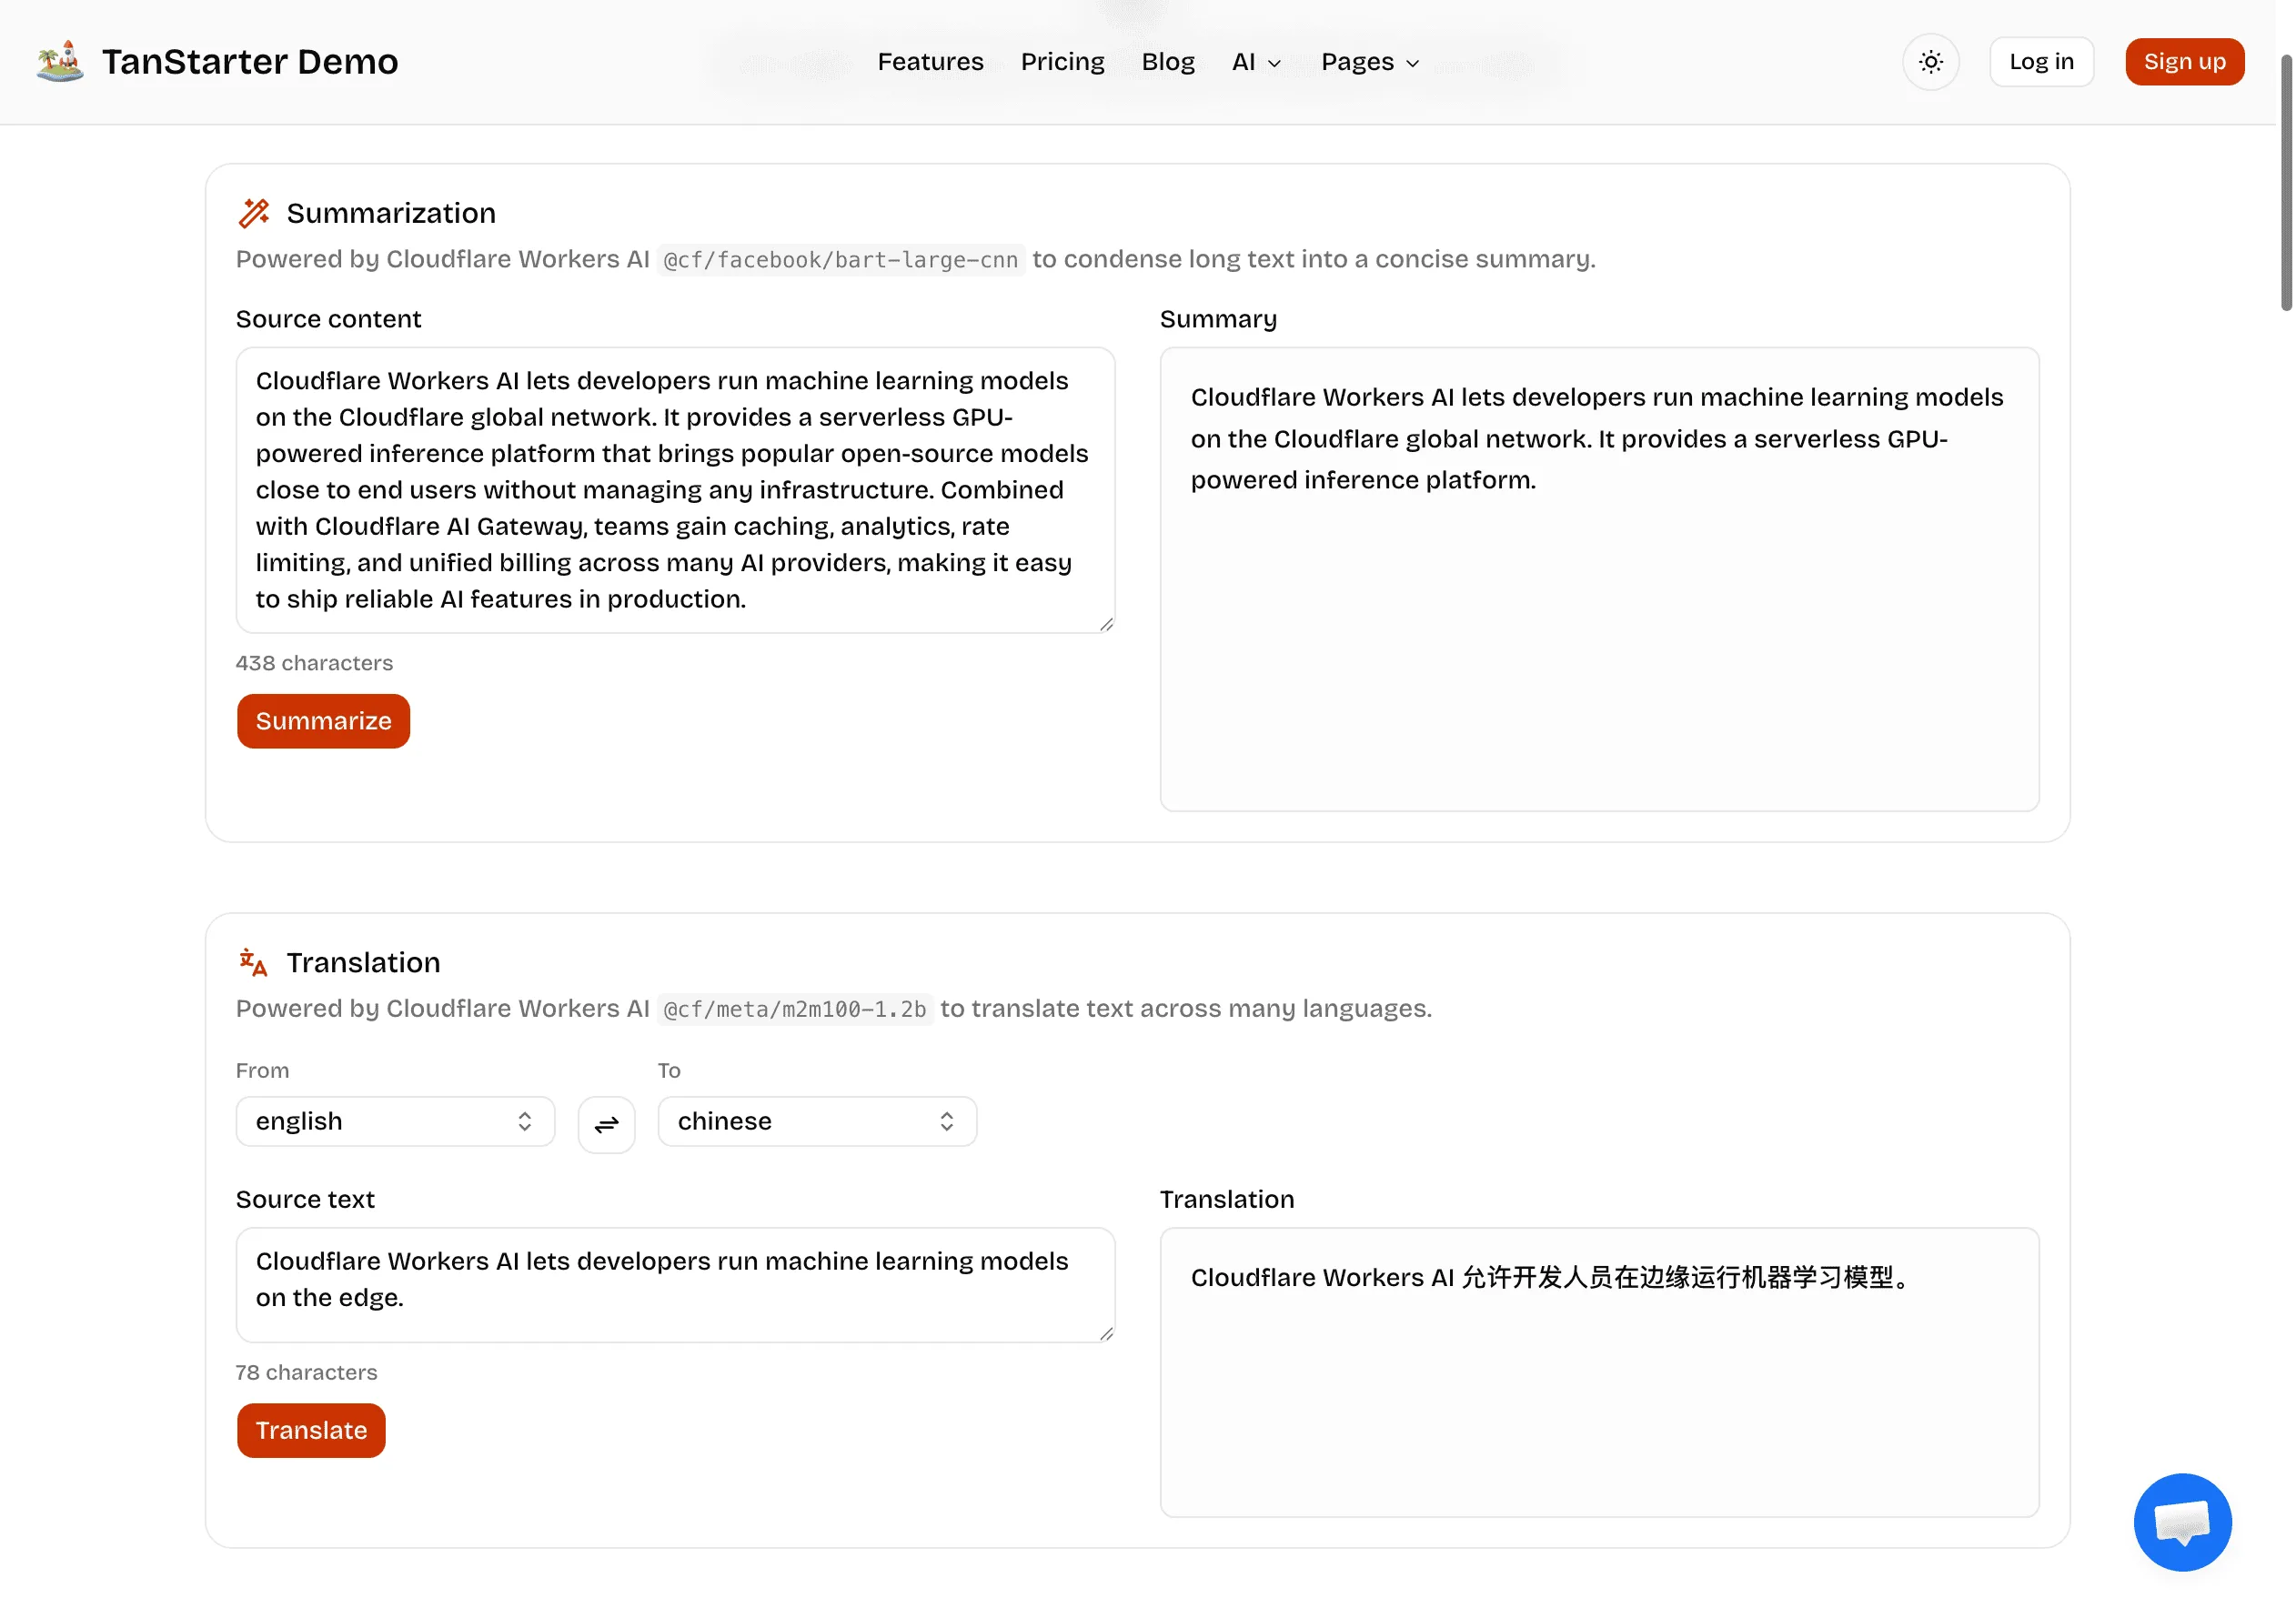Toggle the light/dark theme sun icon
The height and width of the screenshot is (1608, 2296).
coord(1933,62)
